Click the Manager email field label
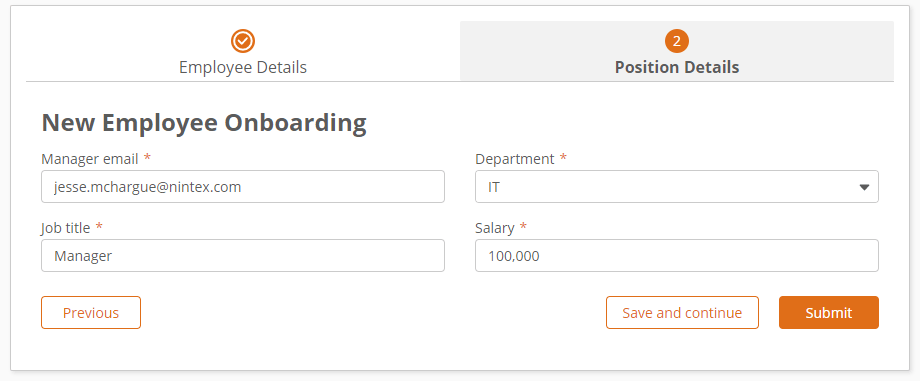Screen dimensions: 920x381 90,159
